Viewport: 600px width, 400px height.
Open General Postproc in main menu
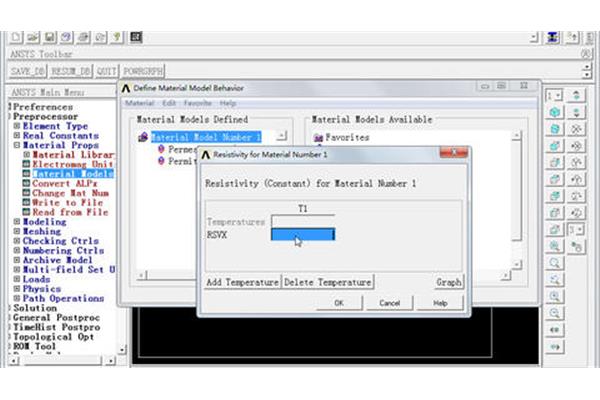coord(56,317)
